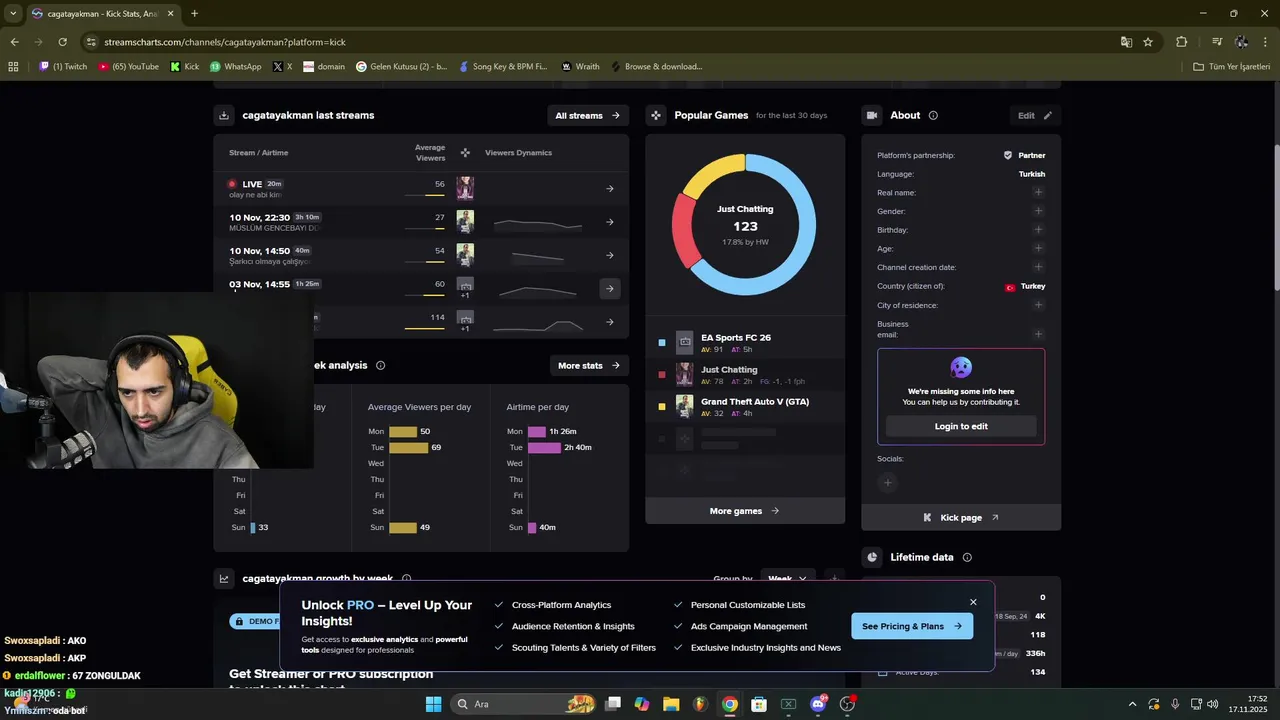Open new browser tab

(x=194, y=13)
